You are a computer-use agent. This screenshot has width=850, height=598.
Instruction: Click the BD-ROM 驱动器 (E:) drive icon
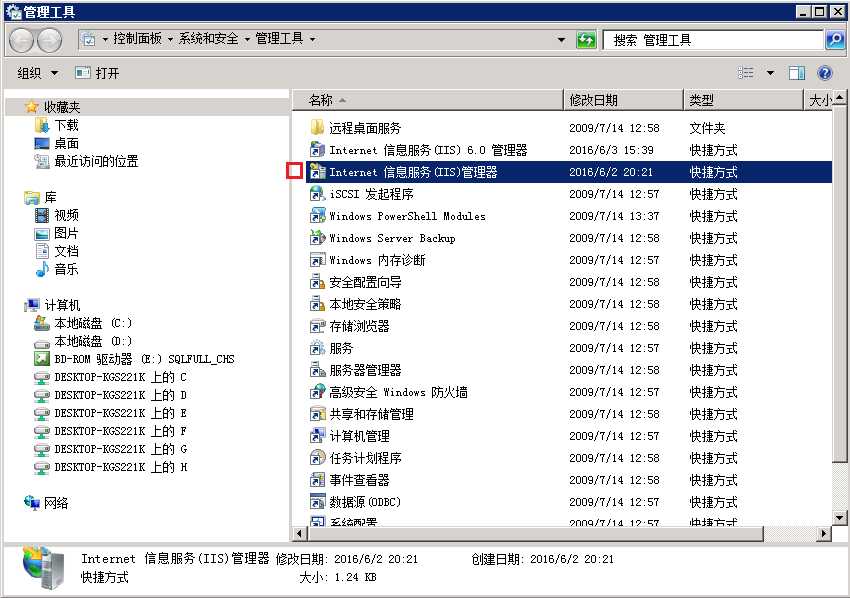[x=41, y=358]
